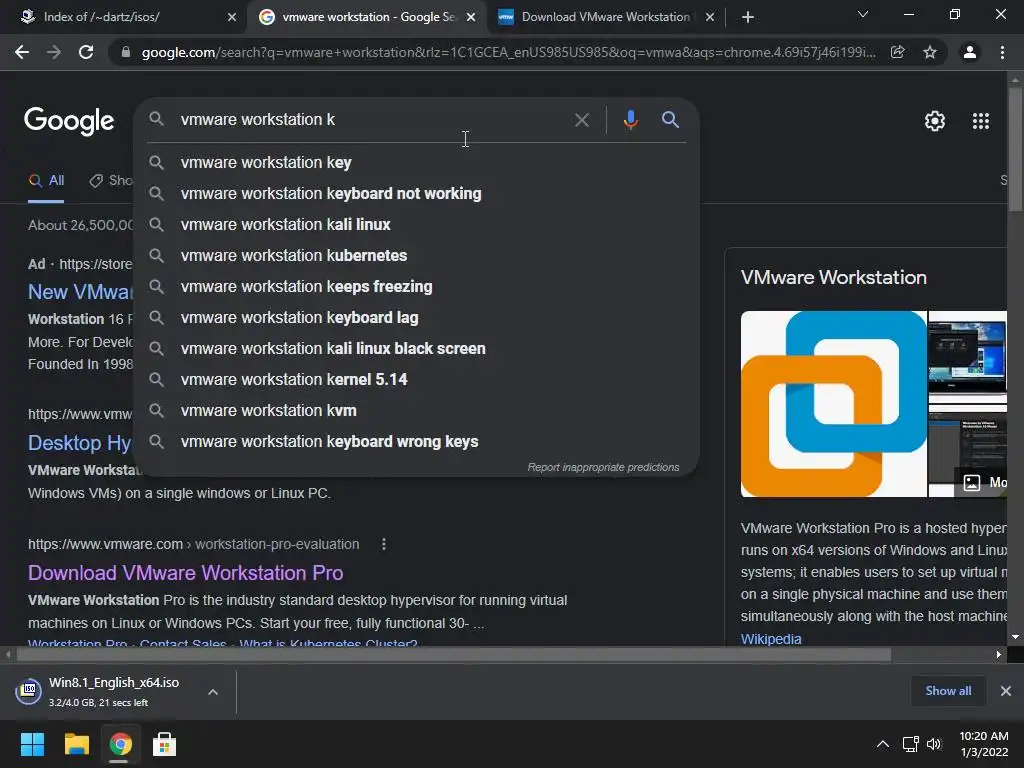Bookmark this page with the star icon
1024x768 pixels.
[x=930, y=52]
